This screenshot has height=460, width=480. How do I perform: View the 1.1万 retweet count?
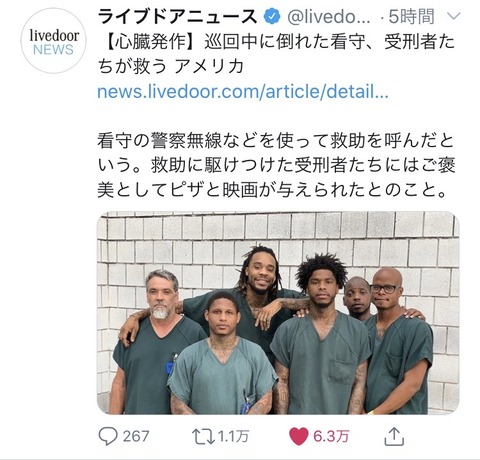pos(233,436)
